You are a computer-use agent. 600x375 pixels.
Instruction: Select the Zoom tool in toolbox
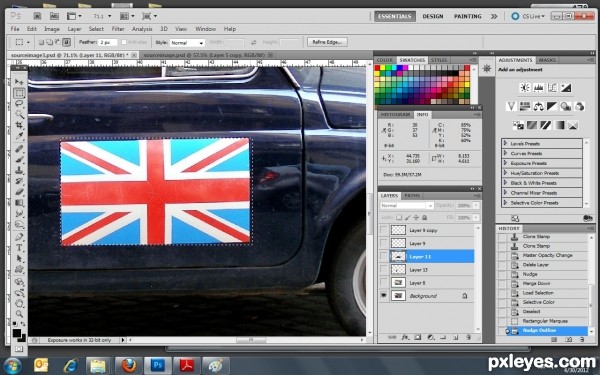click(x=19, y=314)
